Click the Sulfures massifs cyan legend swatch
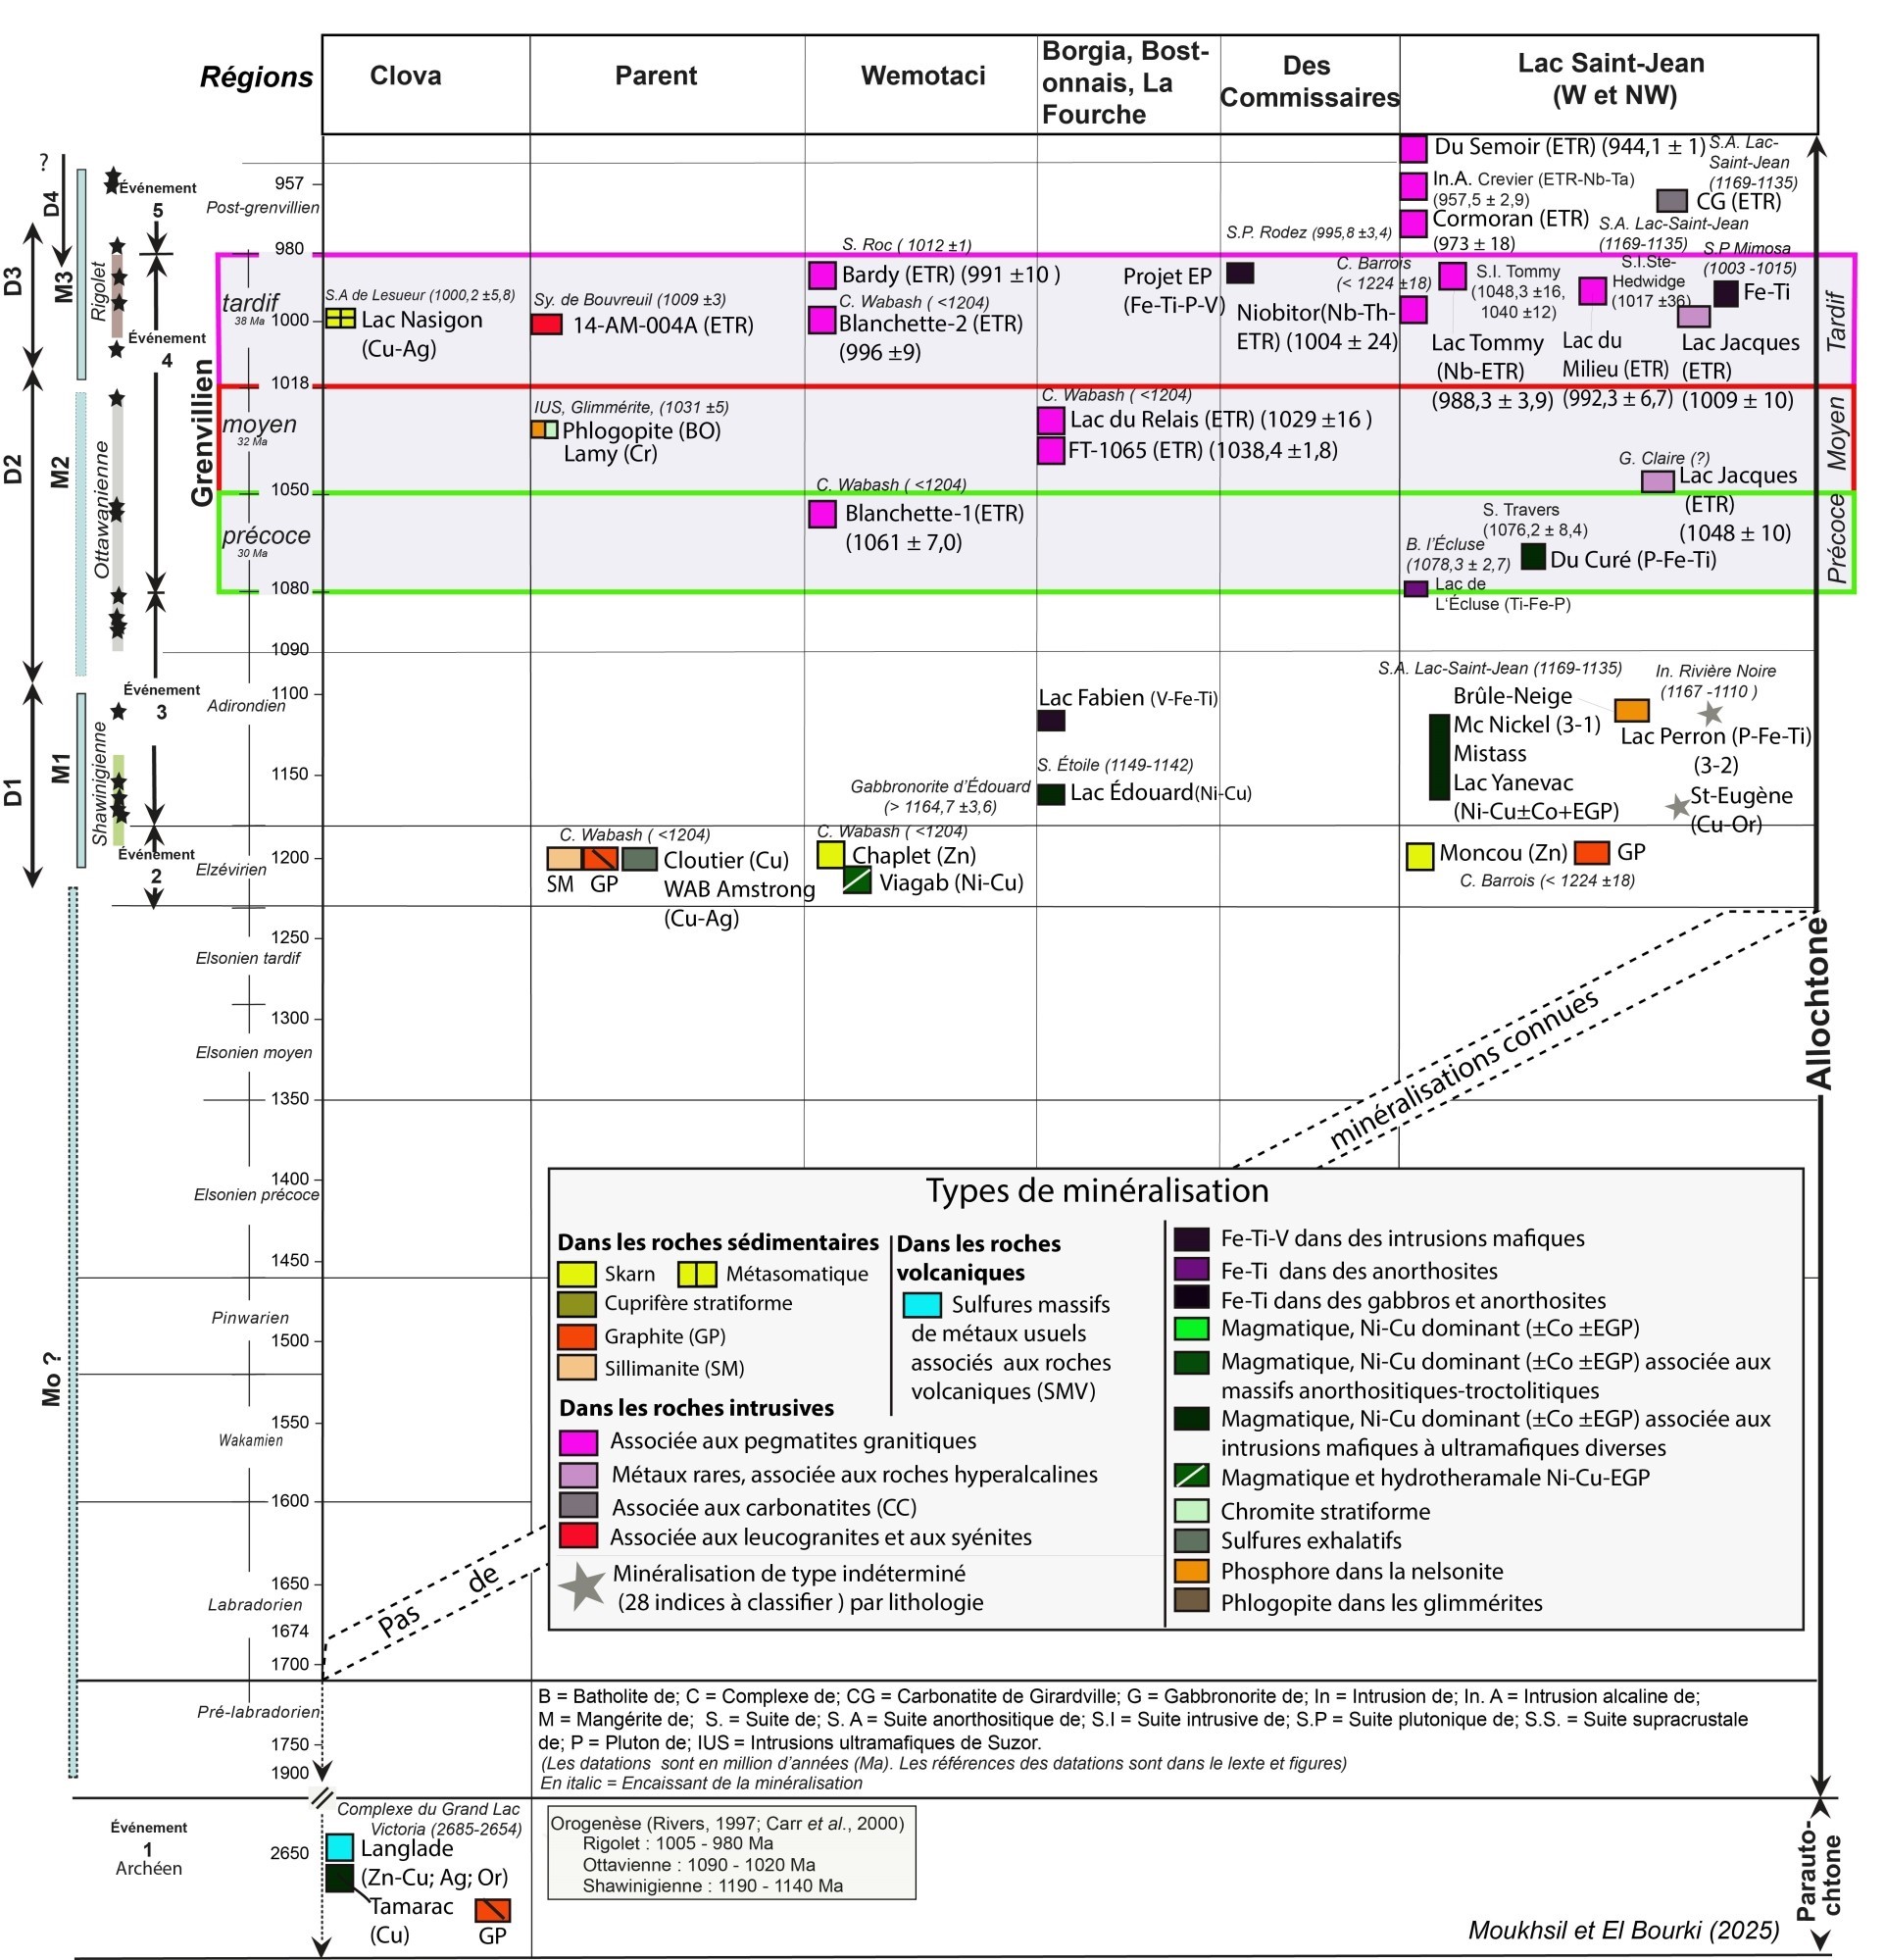The image size is (1885, 1960). tap(921, 1305)
